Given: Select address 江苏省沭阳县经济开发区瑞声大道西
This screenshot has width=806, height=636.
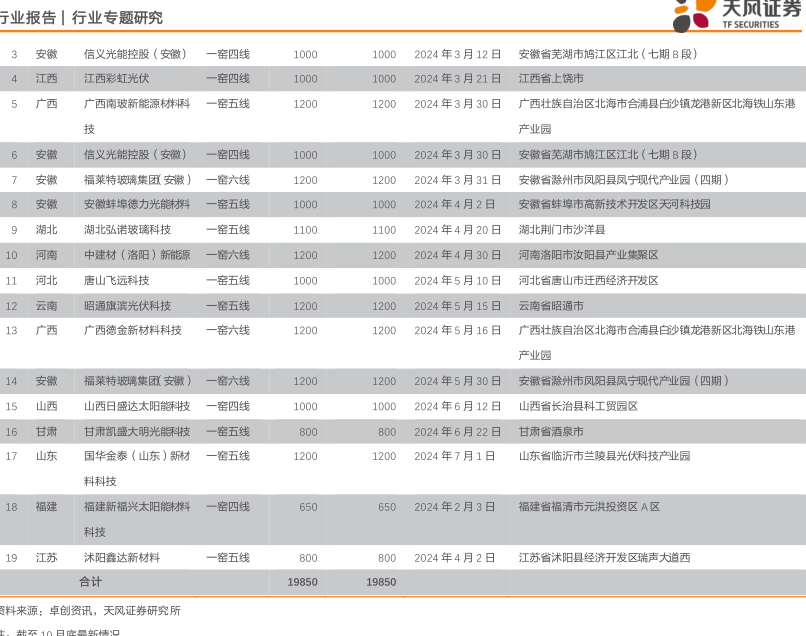Looking at the screenshot, I should click(604, 558).
